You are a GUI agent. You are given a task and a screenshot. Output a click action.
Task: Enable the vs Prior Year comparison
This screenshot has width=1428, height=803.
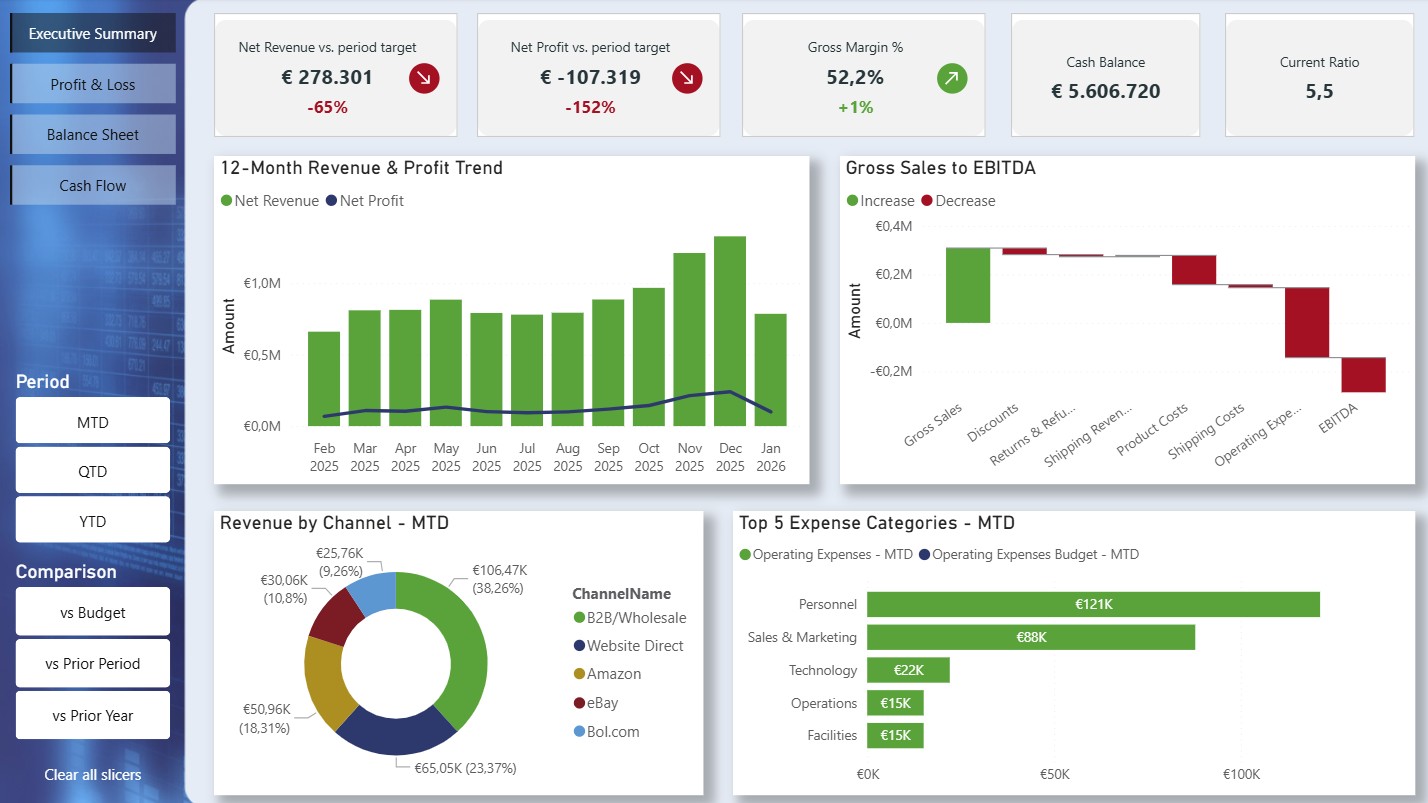tap(92, 715)
